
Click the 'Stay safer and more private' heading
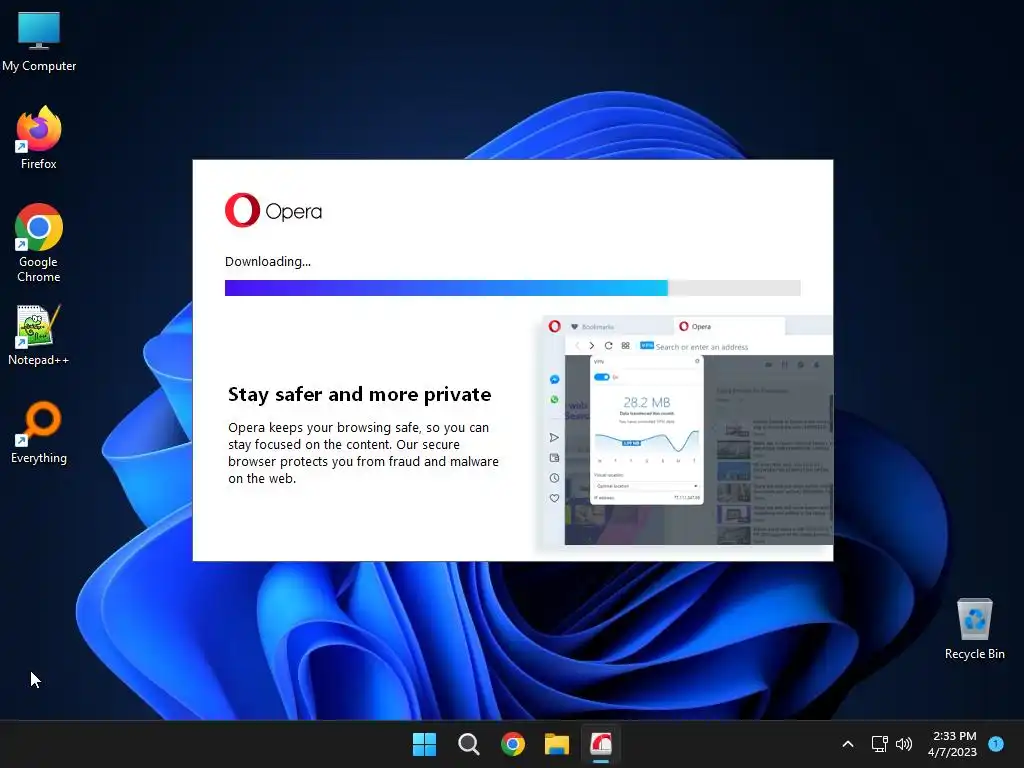360,394
